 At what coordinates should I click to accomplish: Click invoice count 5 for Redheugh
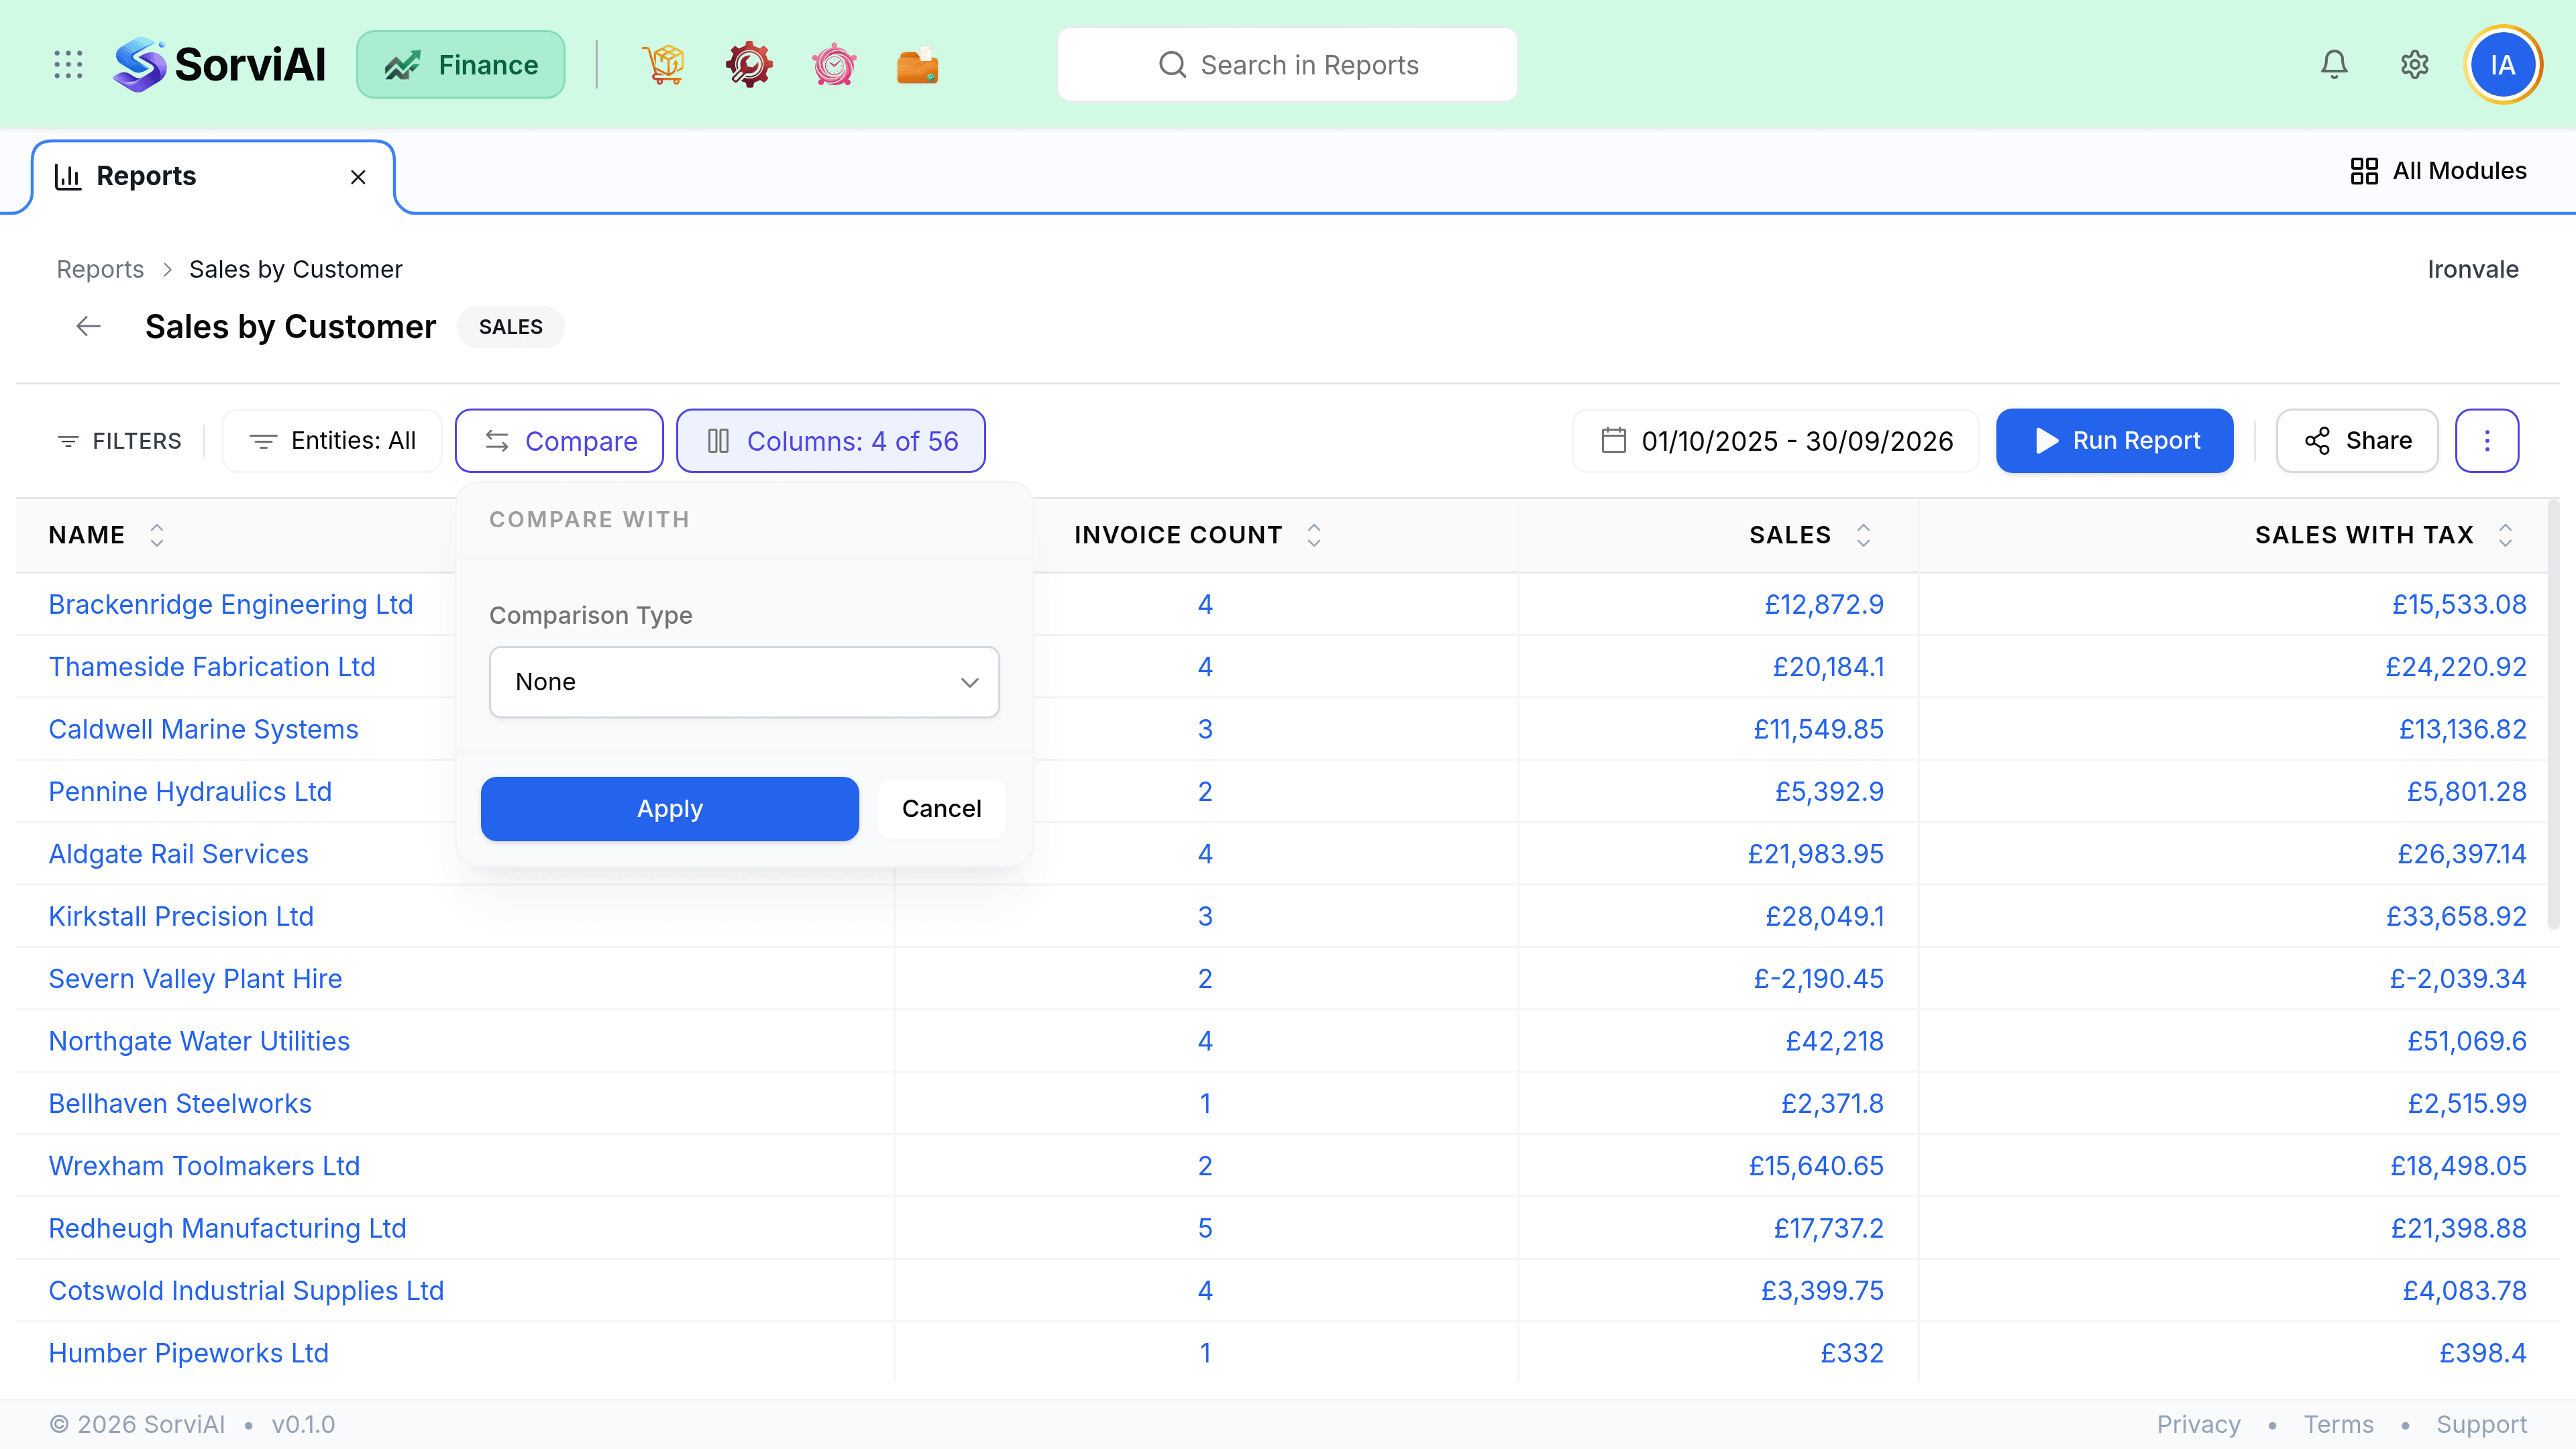[1205, 1229]
